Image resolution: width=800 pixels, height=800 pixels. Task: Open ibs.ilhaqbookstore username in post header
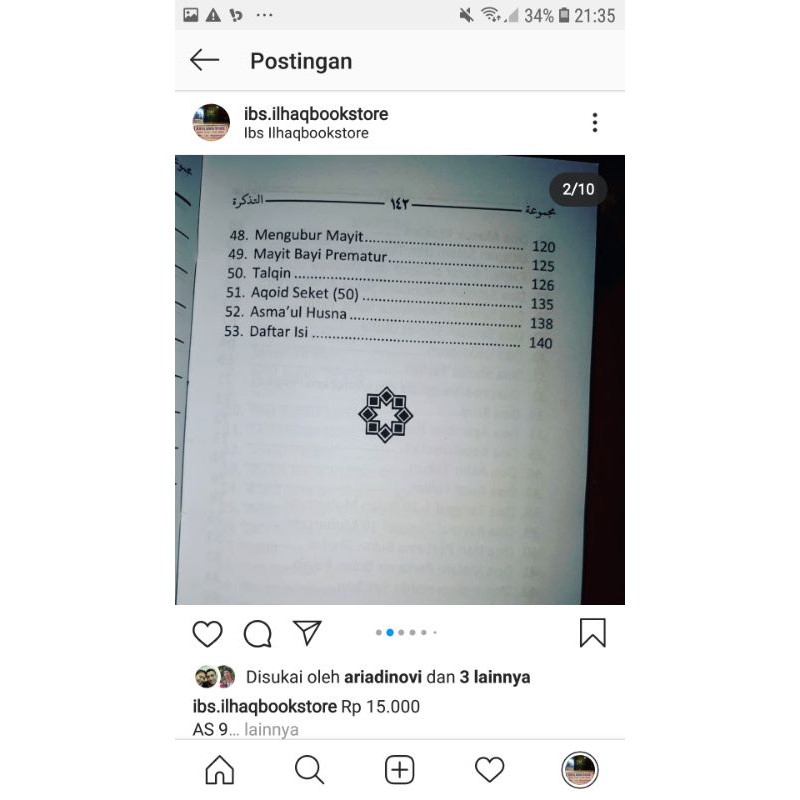[x=316, y=114]
